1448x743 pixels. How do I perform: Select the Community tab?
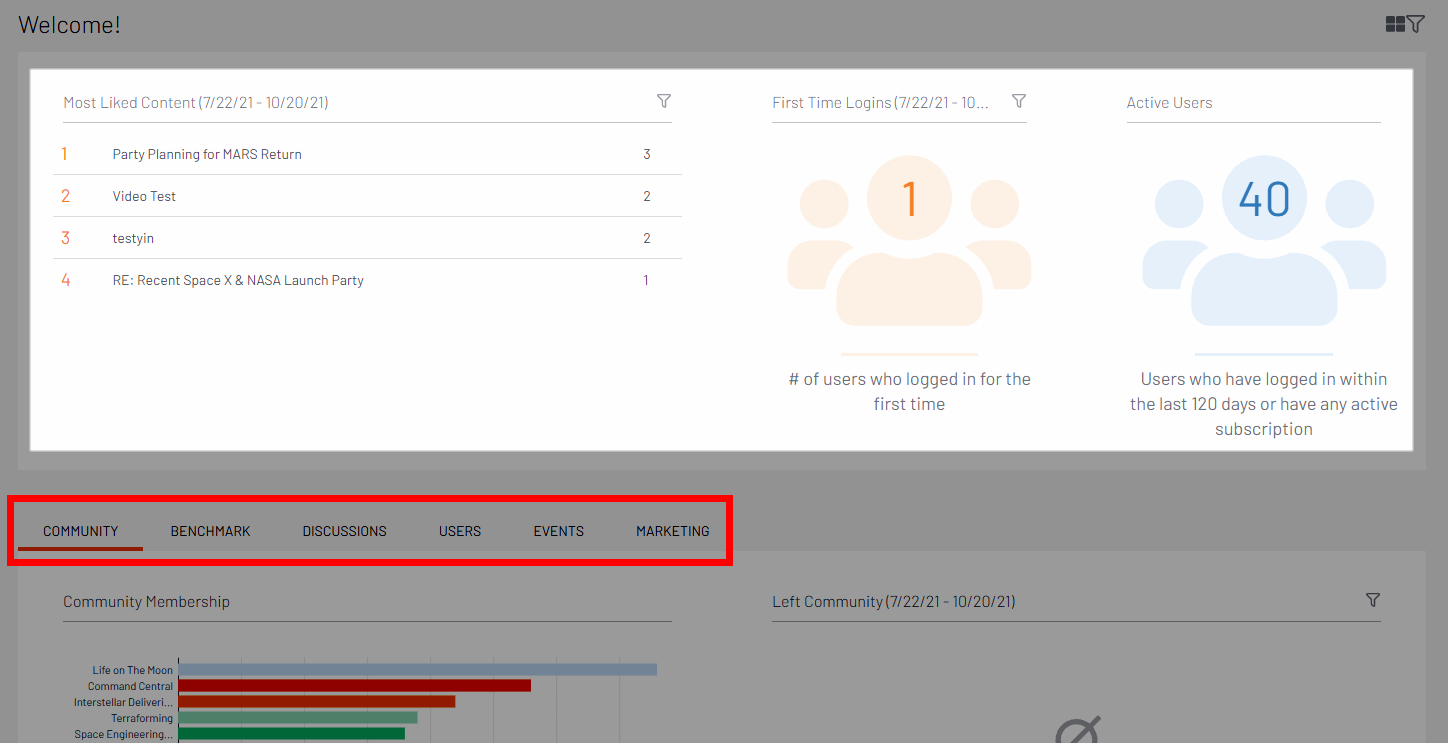[x=81, y=531]
